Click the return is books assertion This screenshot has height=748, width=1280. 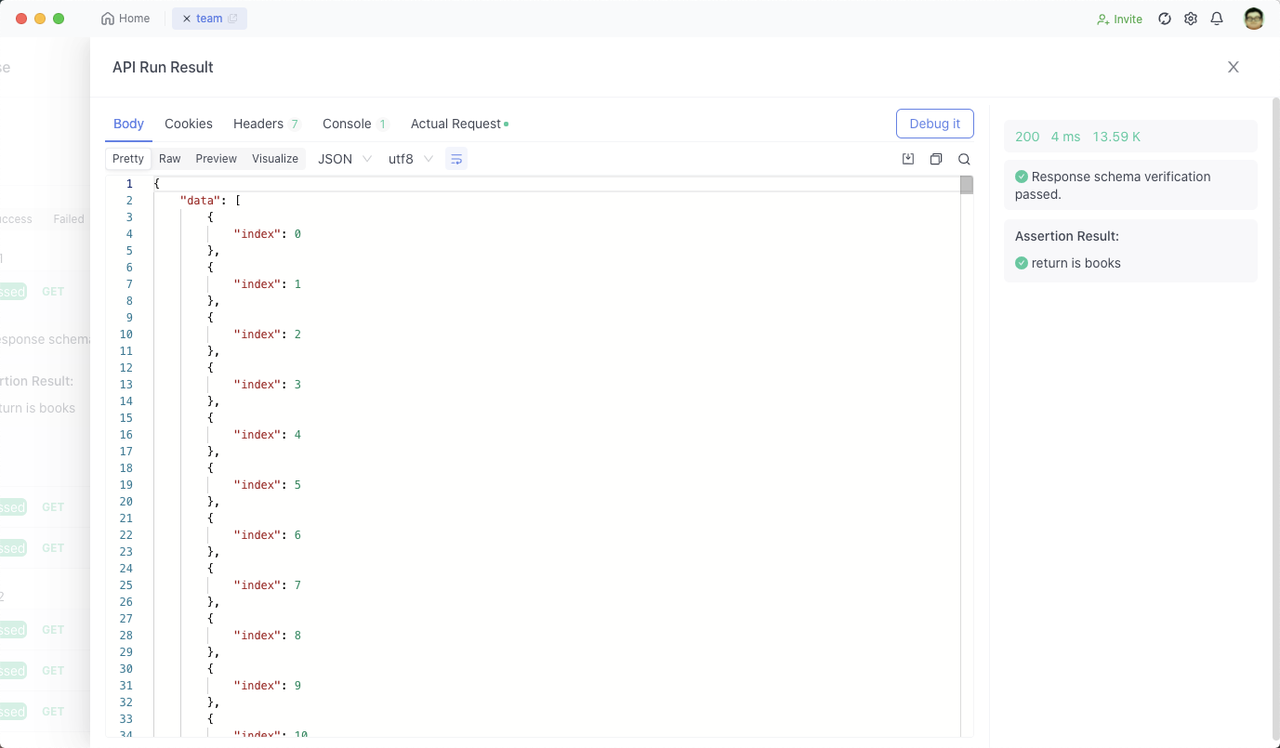(x=1076, y=263)
